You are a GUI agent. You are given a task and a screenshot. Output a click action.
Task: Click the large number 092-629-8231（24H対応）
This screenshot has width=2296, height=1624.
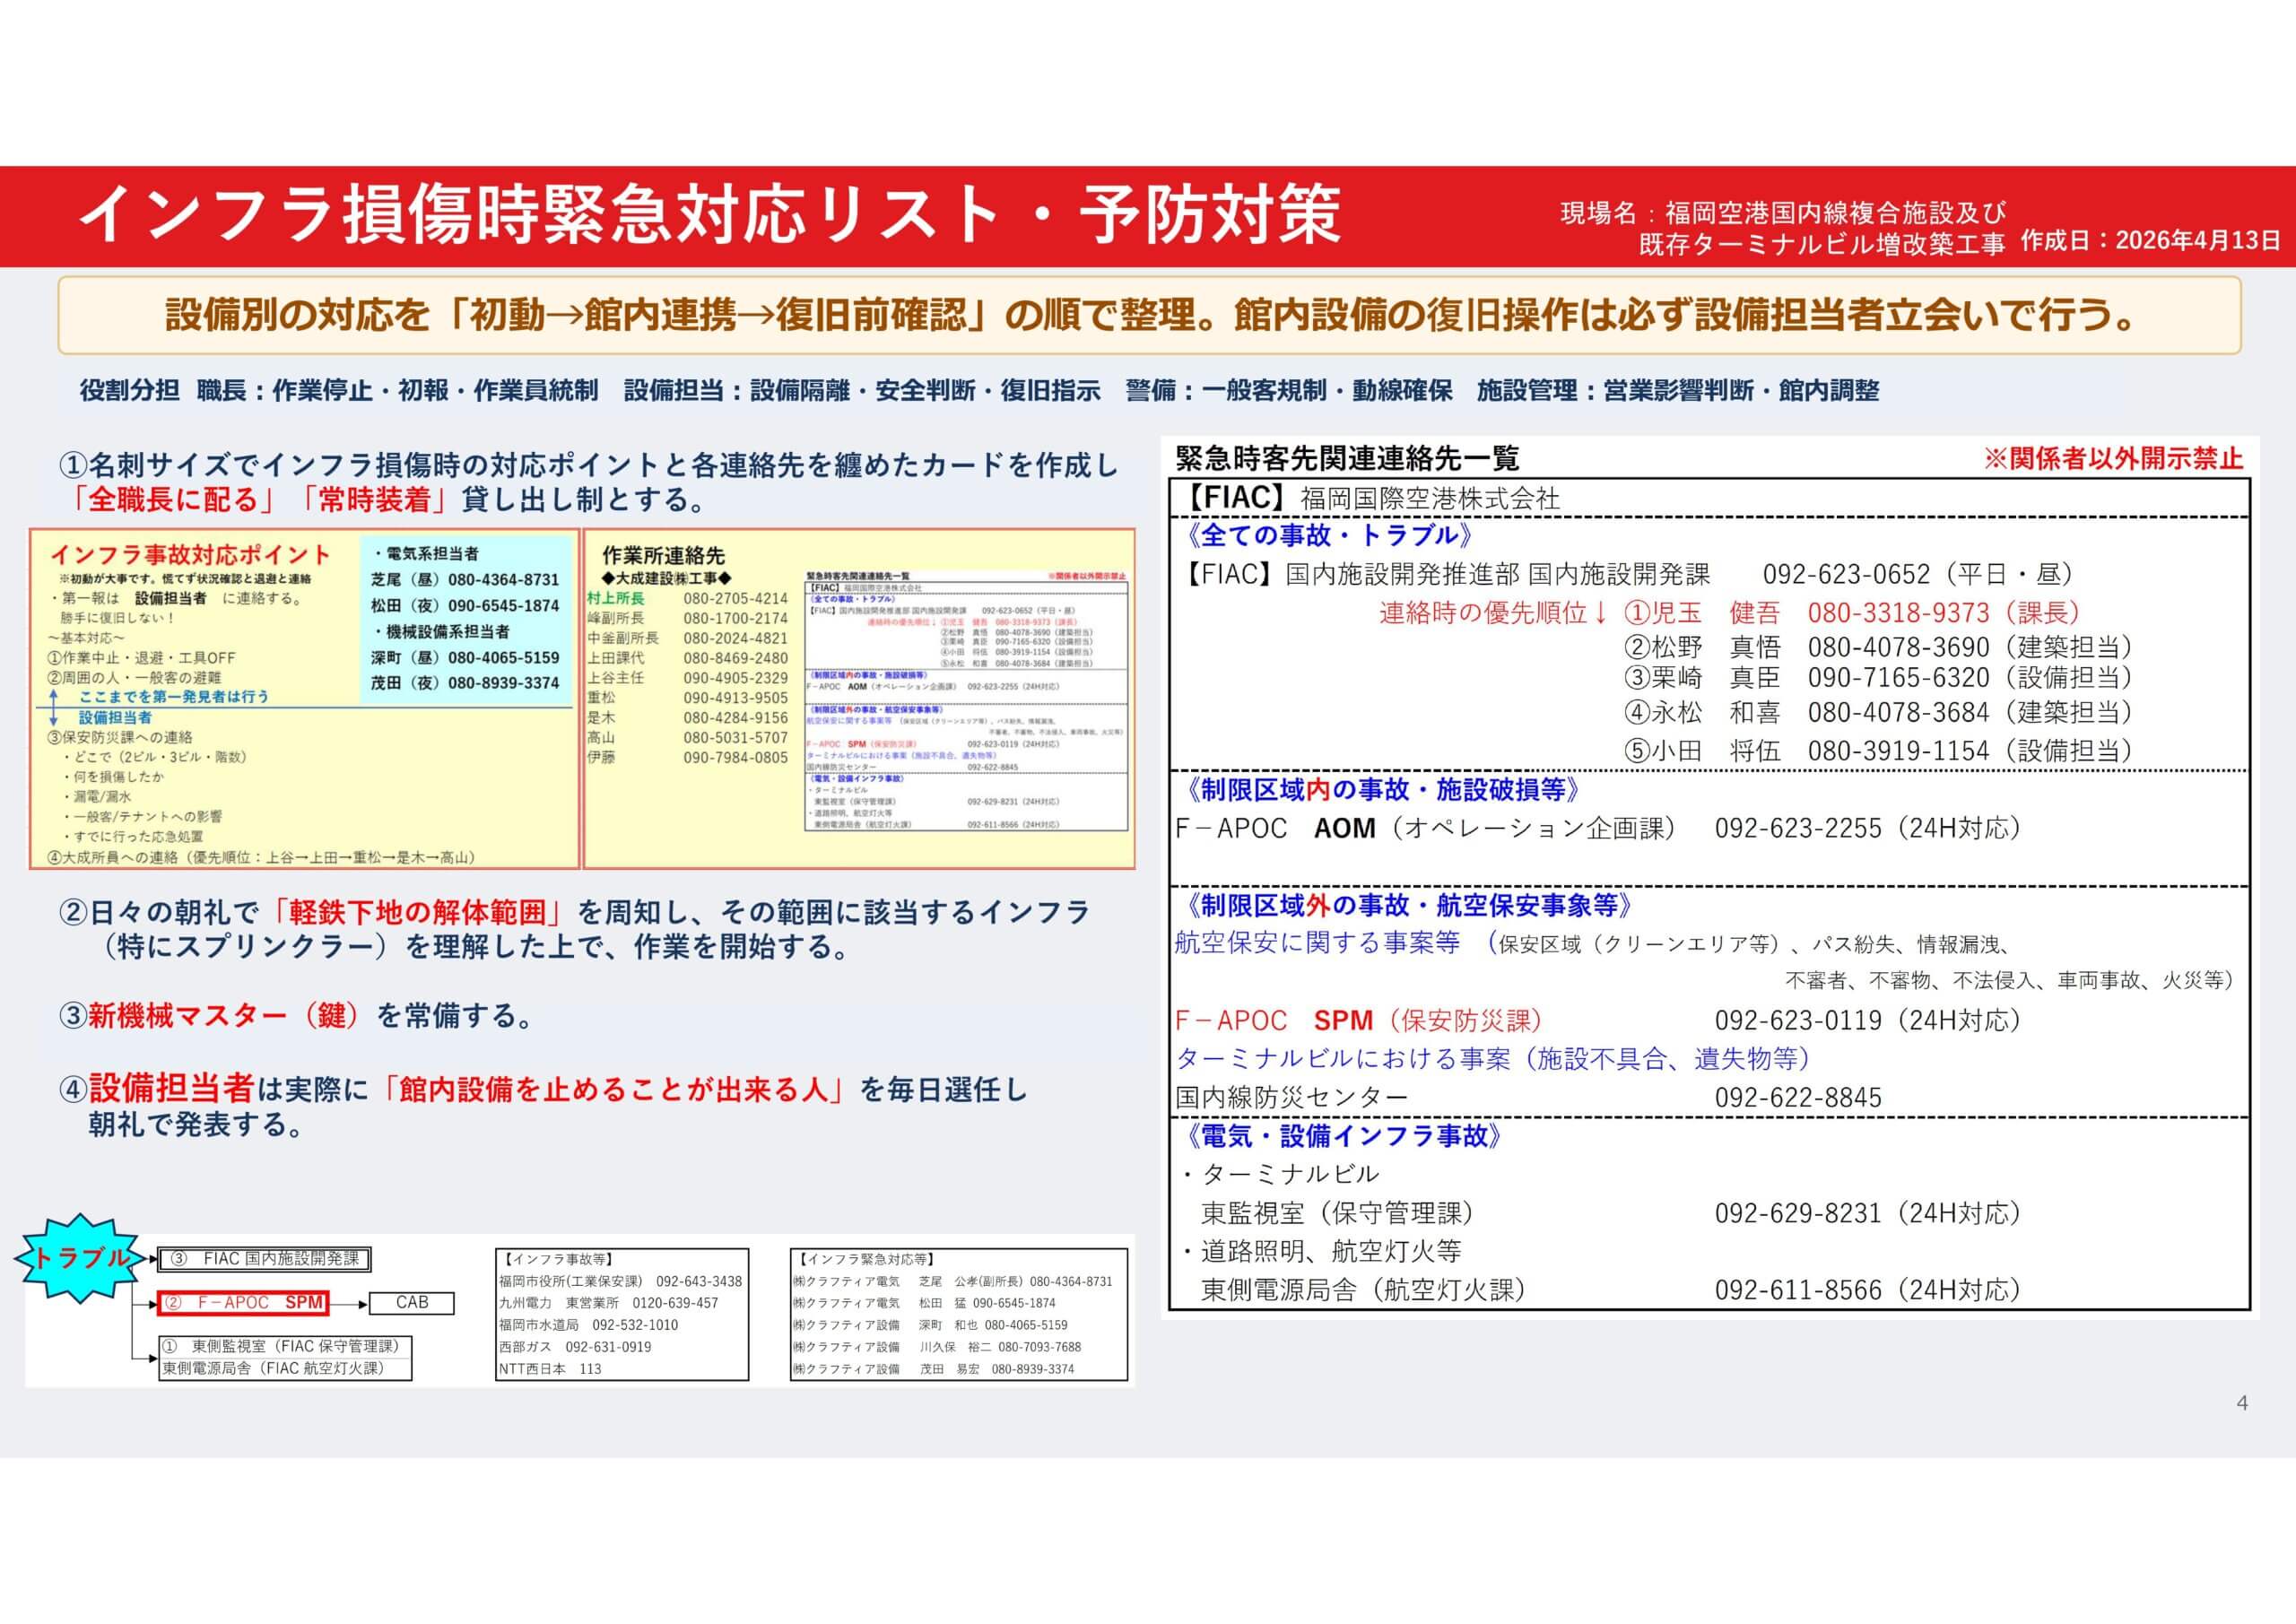(x=1869, y=1213)
